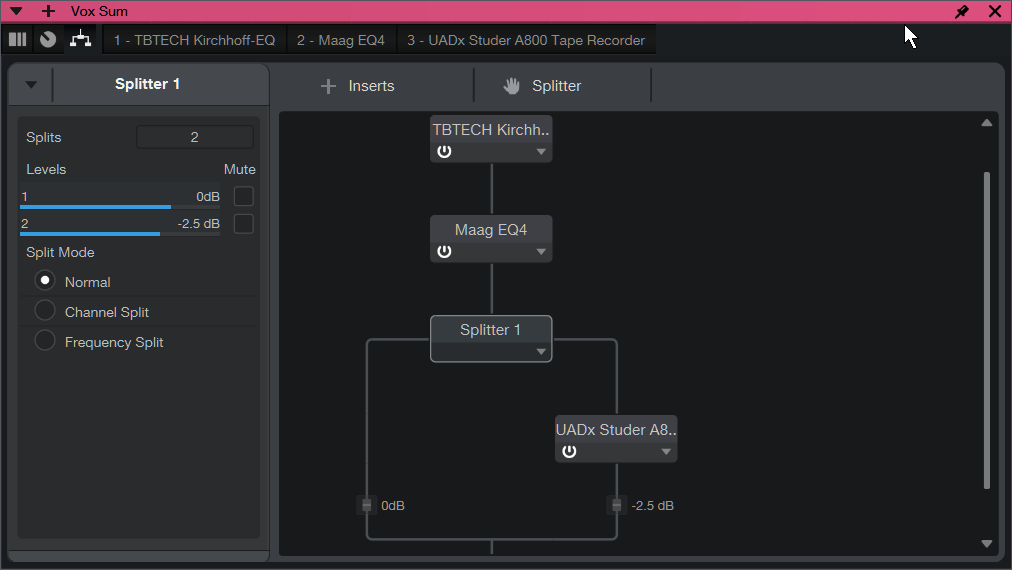Close the Vox Sum window
The image size is (1012, 570).
[x=995, y=11]
